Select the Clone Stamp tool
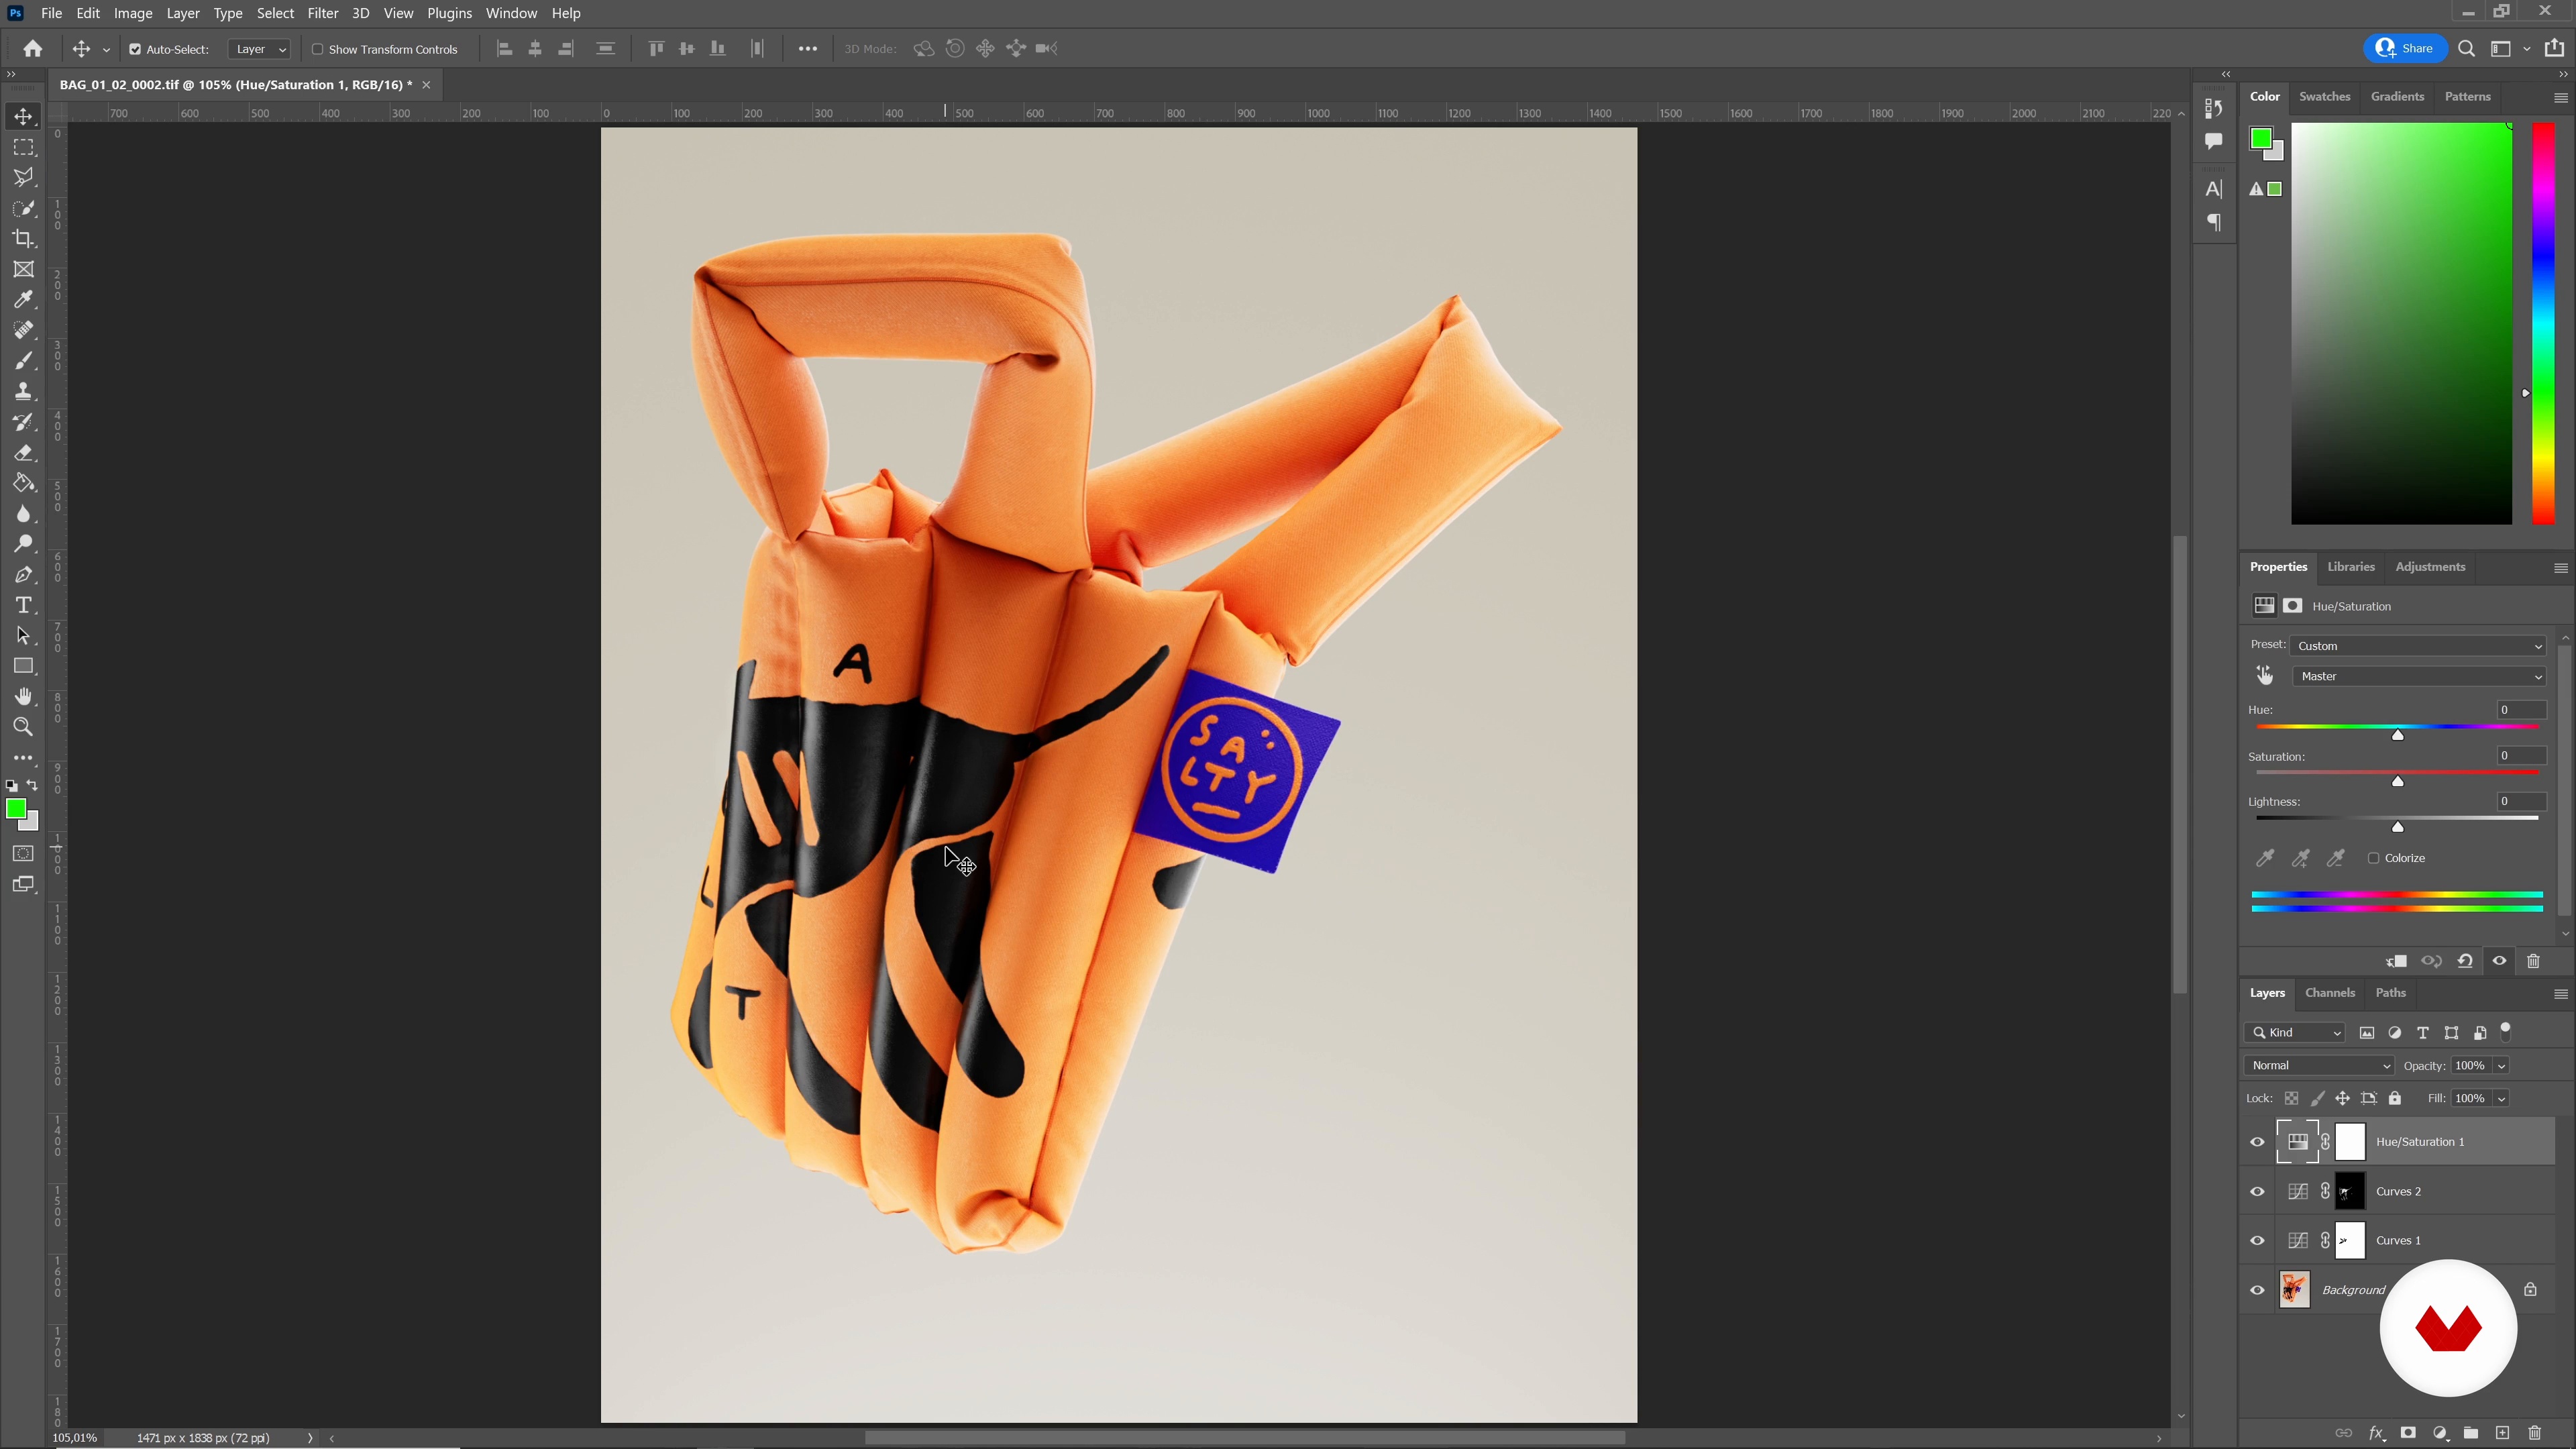The image size is (2576, 1449). 23,391
